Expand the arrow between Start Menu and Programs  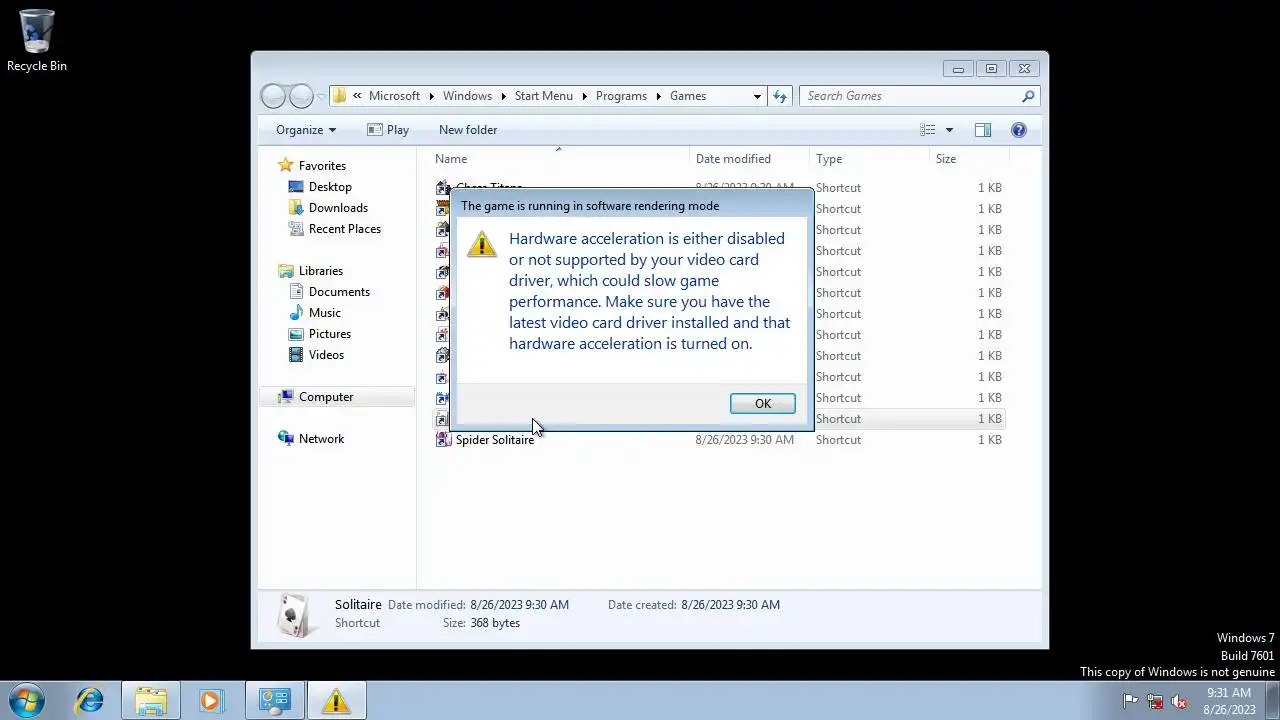coord(585,96)
